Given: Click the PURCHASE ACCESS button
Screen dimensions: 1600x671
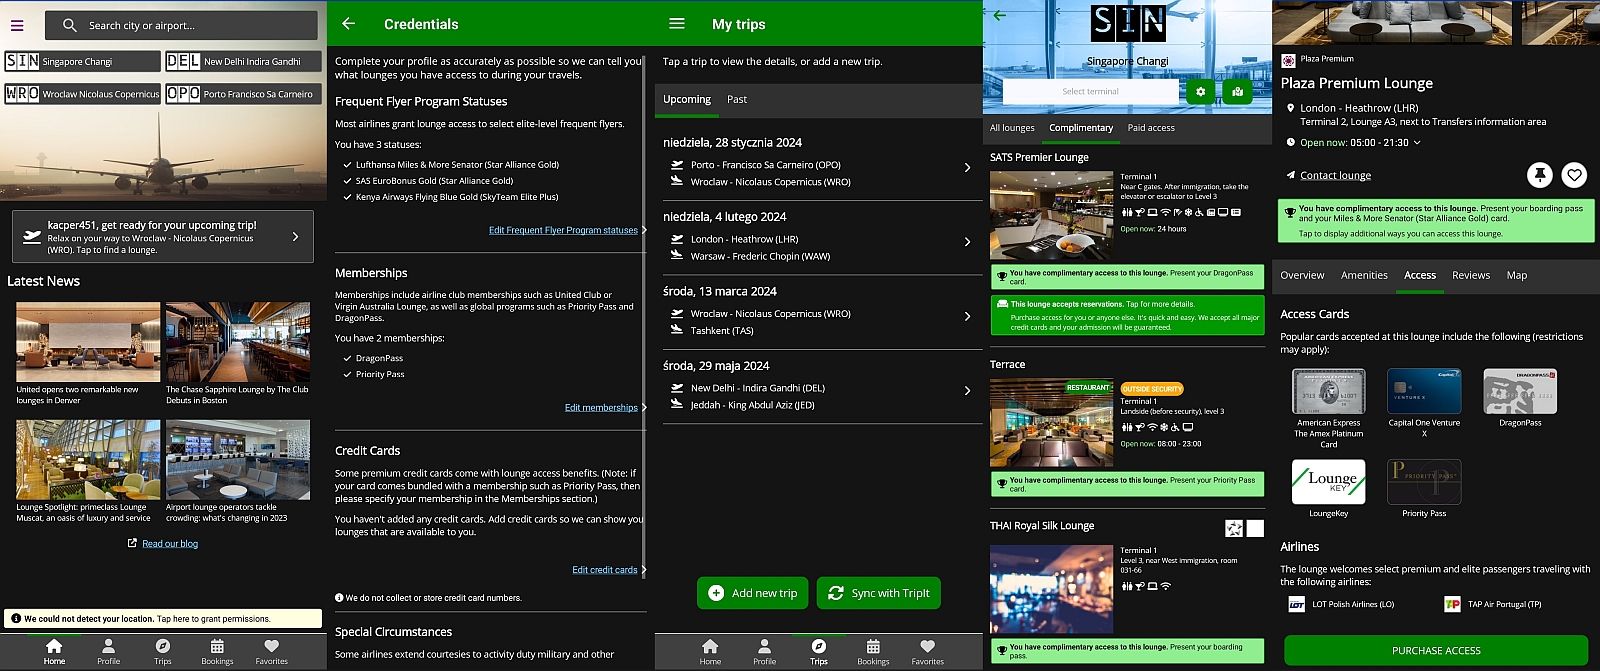Looking at the screenshot, I should click(x=1436, y=651).
